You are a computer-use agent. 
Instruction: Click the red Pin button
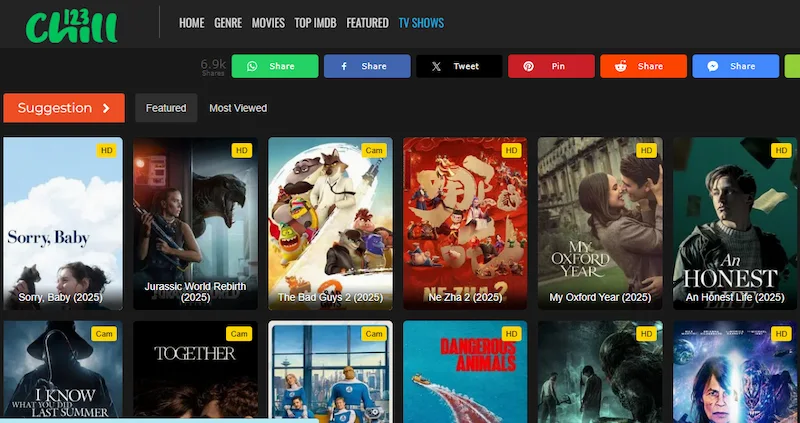pos(552,66)
